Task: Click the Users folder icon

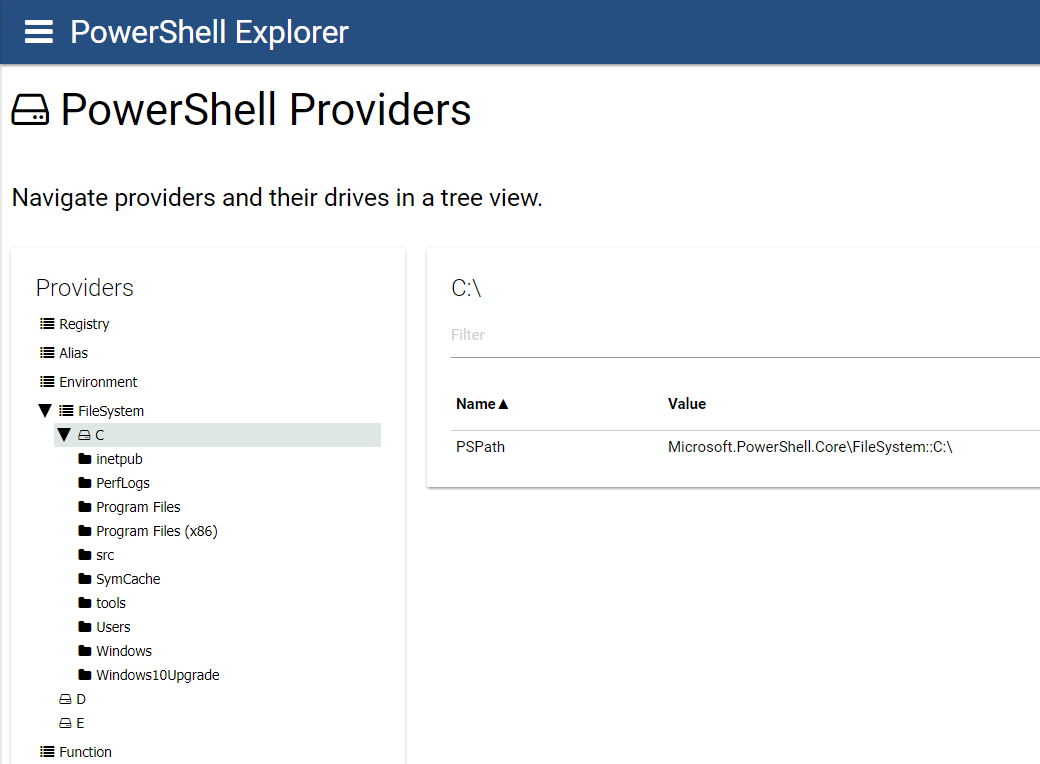Action: 85,627
